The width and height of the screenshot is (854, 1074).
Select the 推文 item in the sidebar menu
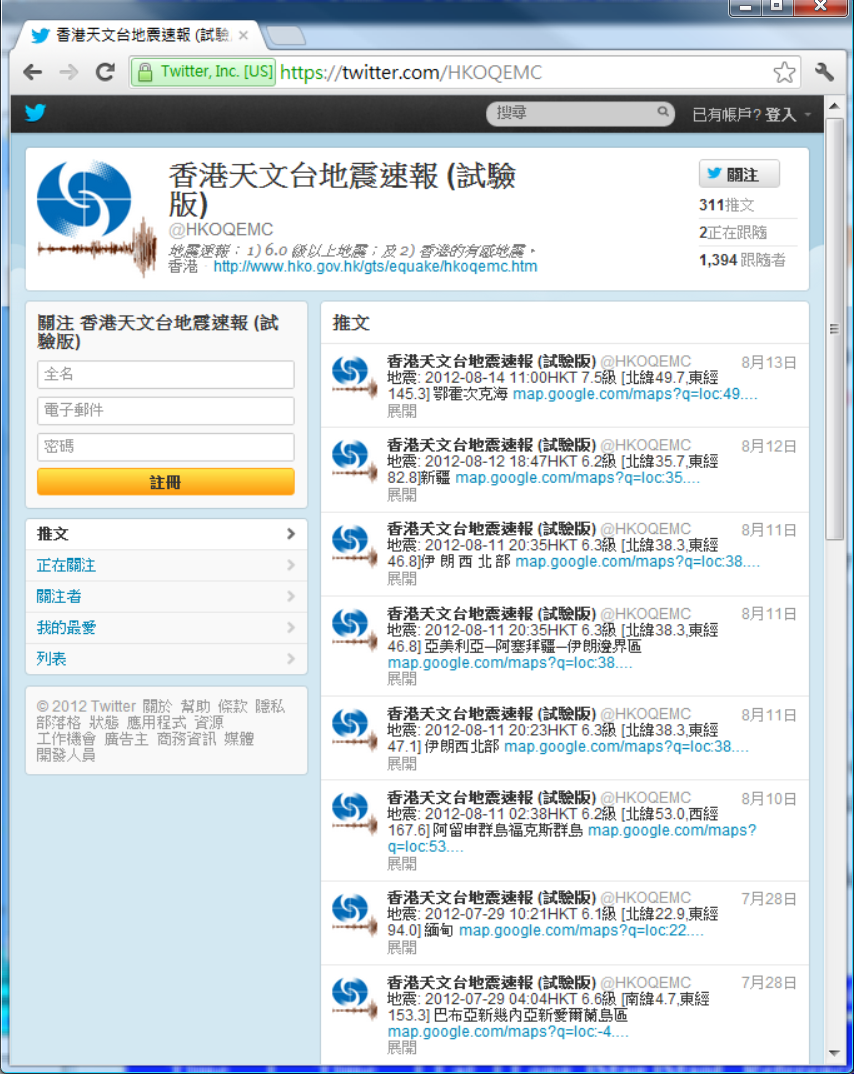(x=166, y=534)
